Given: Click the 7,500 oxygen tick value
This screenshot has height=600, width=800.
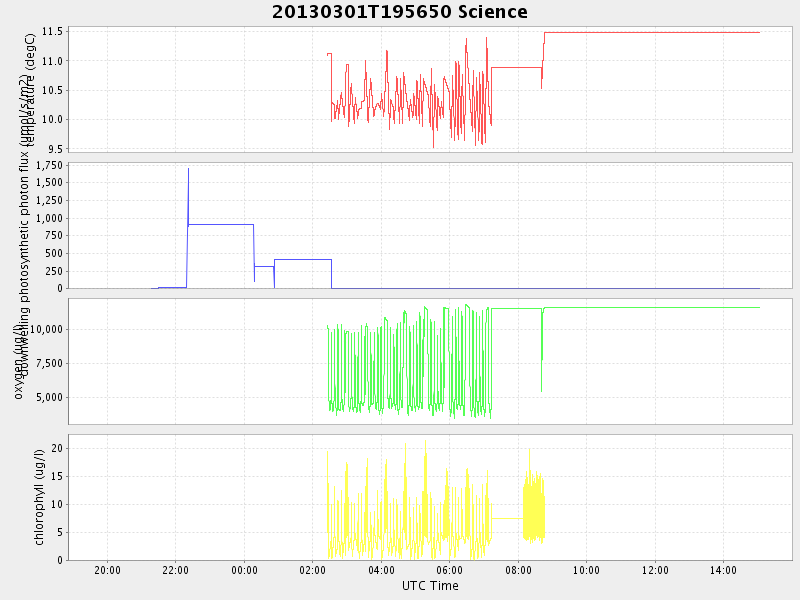Looking at the screenshot, I should (x=49, y=363).
